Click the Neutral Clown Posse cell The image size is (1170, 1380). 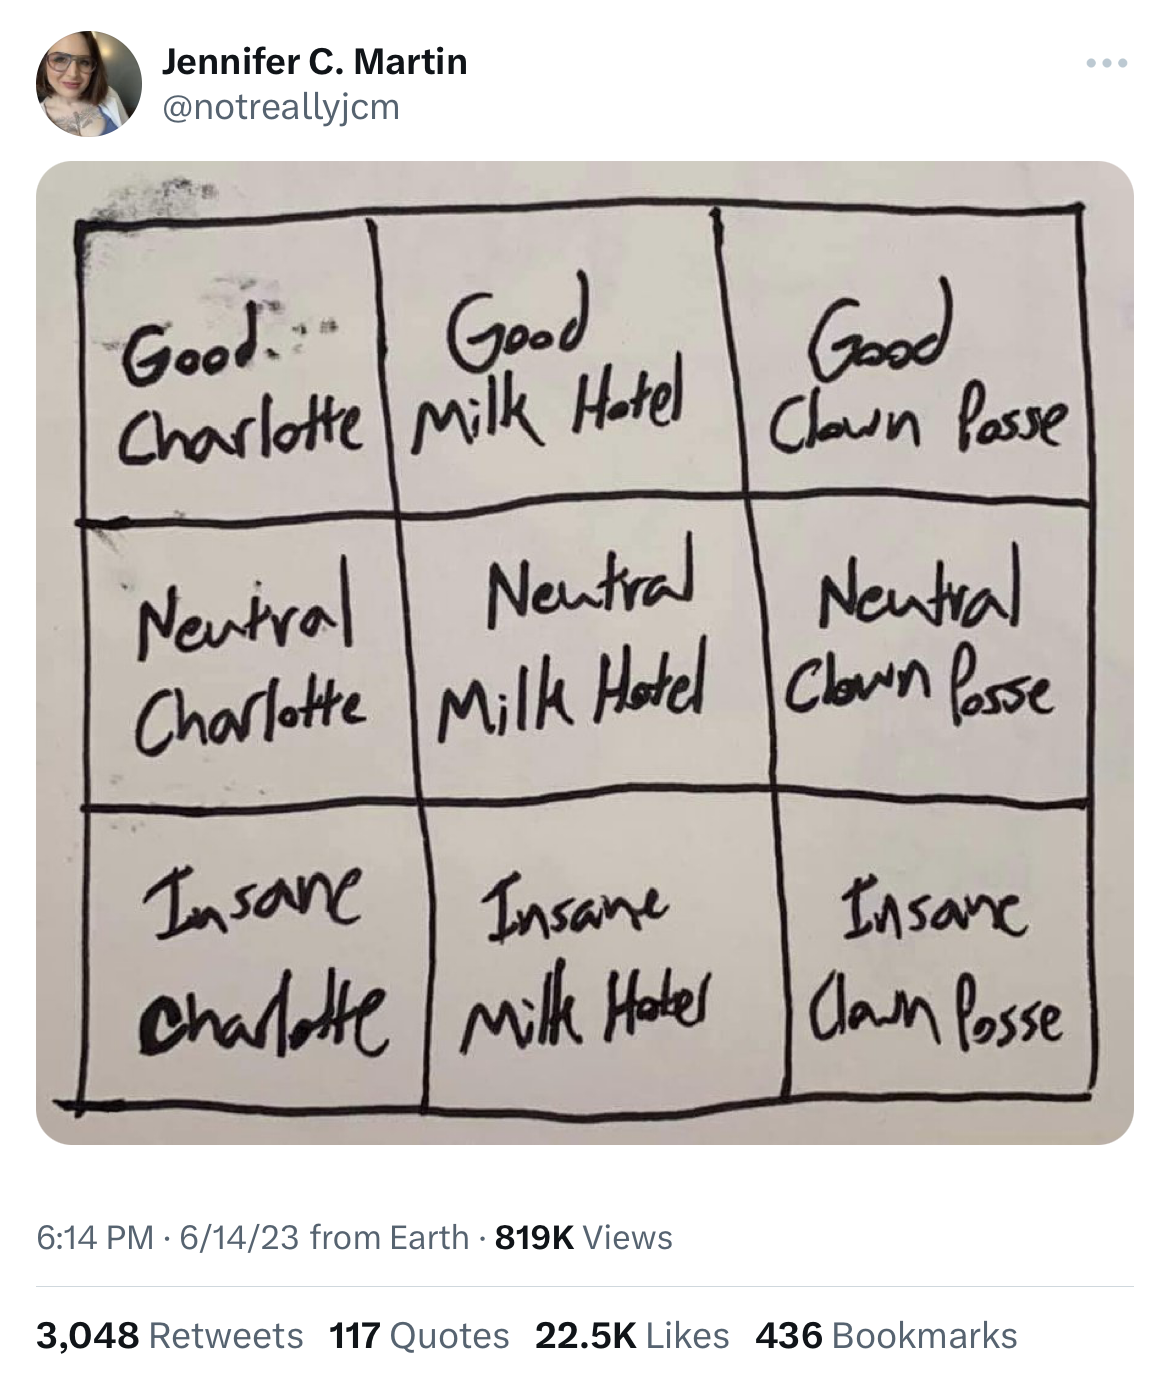[920, 650]
